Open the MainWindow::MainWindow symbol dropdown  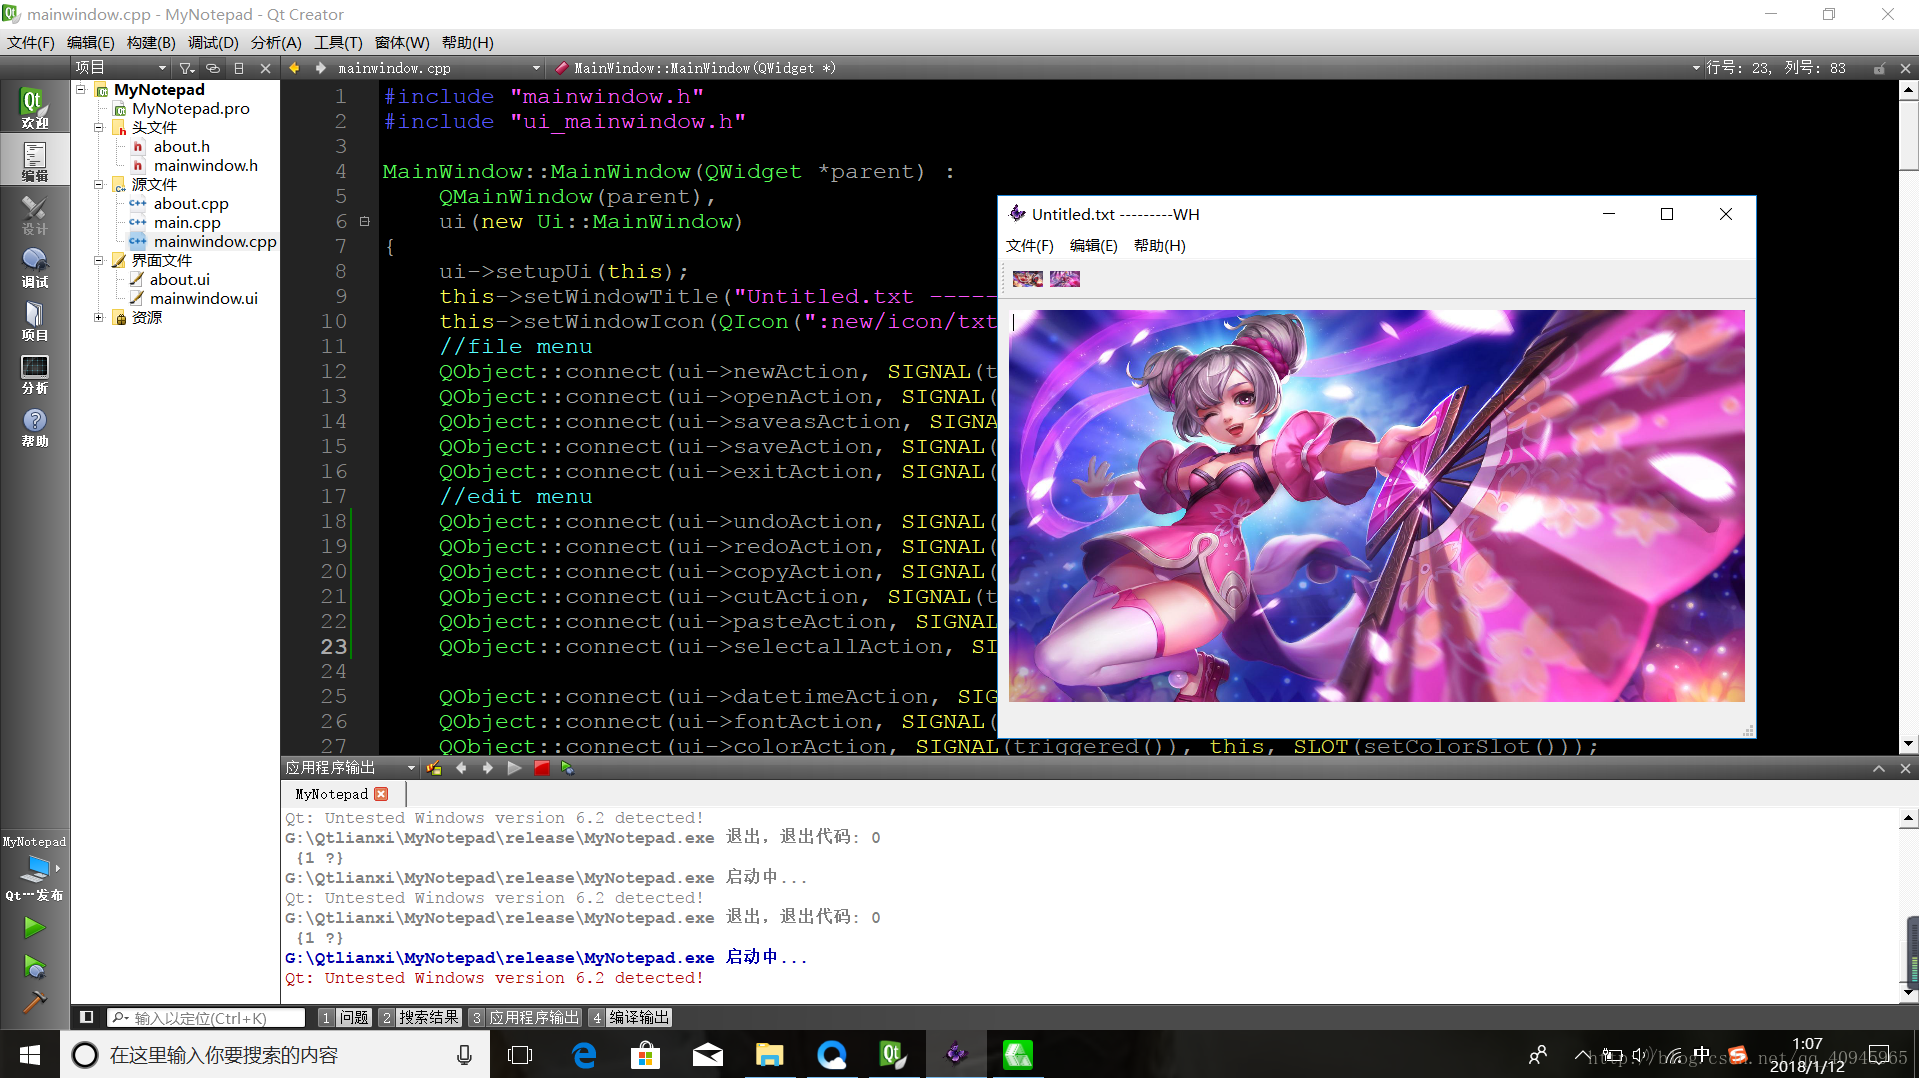tap(1125, 68)
